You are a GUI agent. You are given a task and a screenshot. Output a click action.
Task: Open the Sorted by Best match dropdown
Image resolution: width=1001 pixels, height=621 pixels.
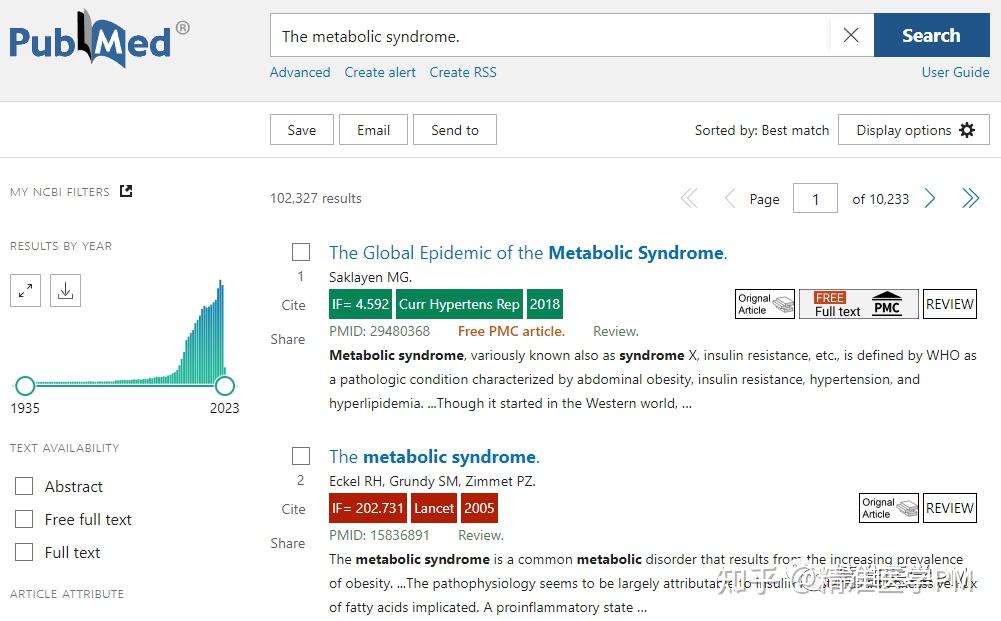coord(762,129)
